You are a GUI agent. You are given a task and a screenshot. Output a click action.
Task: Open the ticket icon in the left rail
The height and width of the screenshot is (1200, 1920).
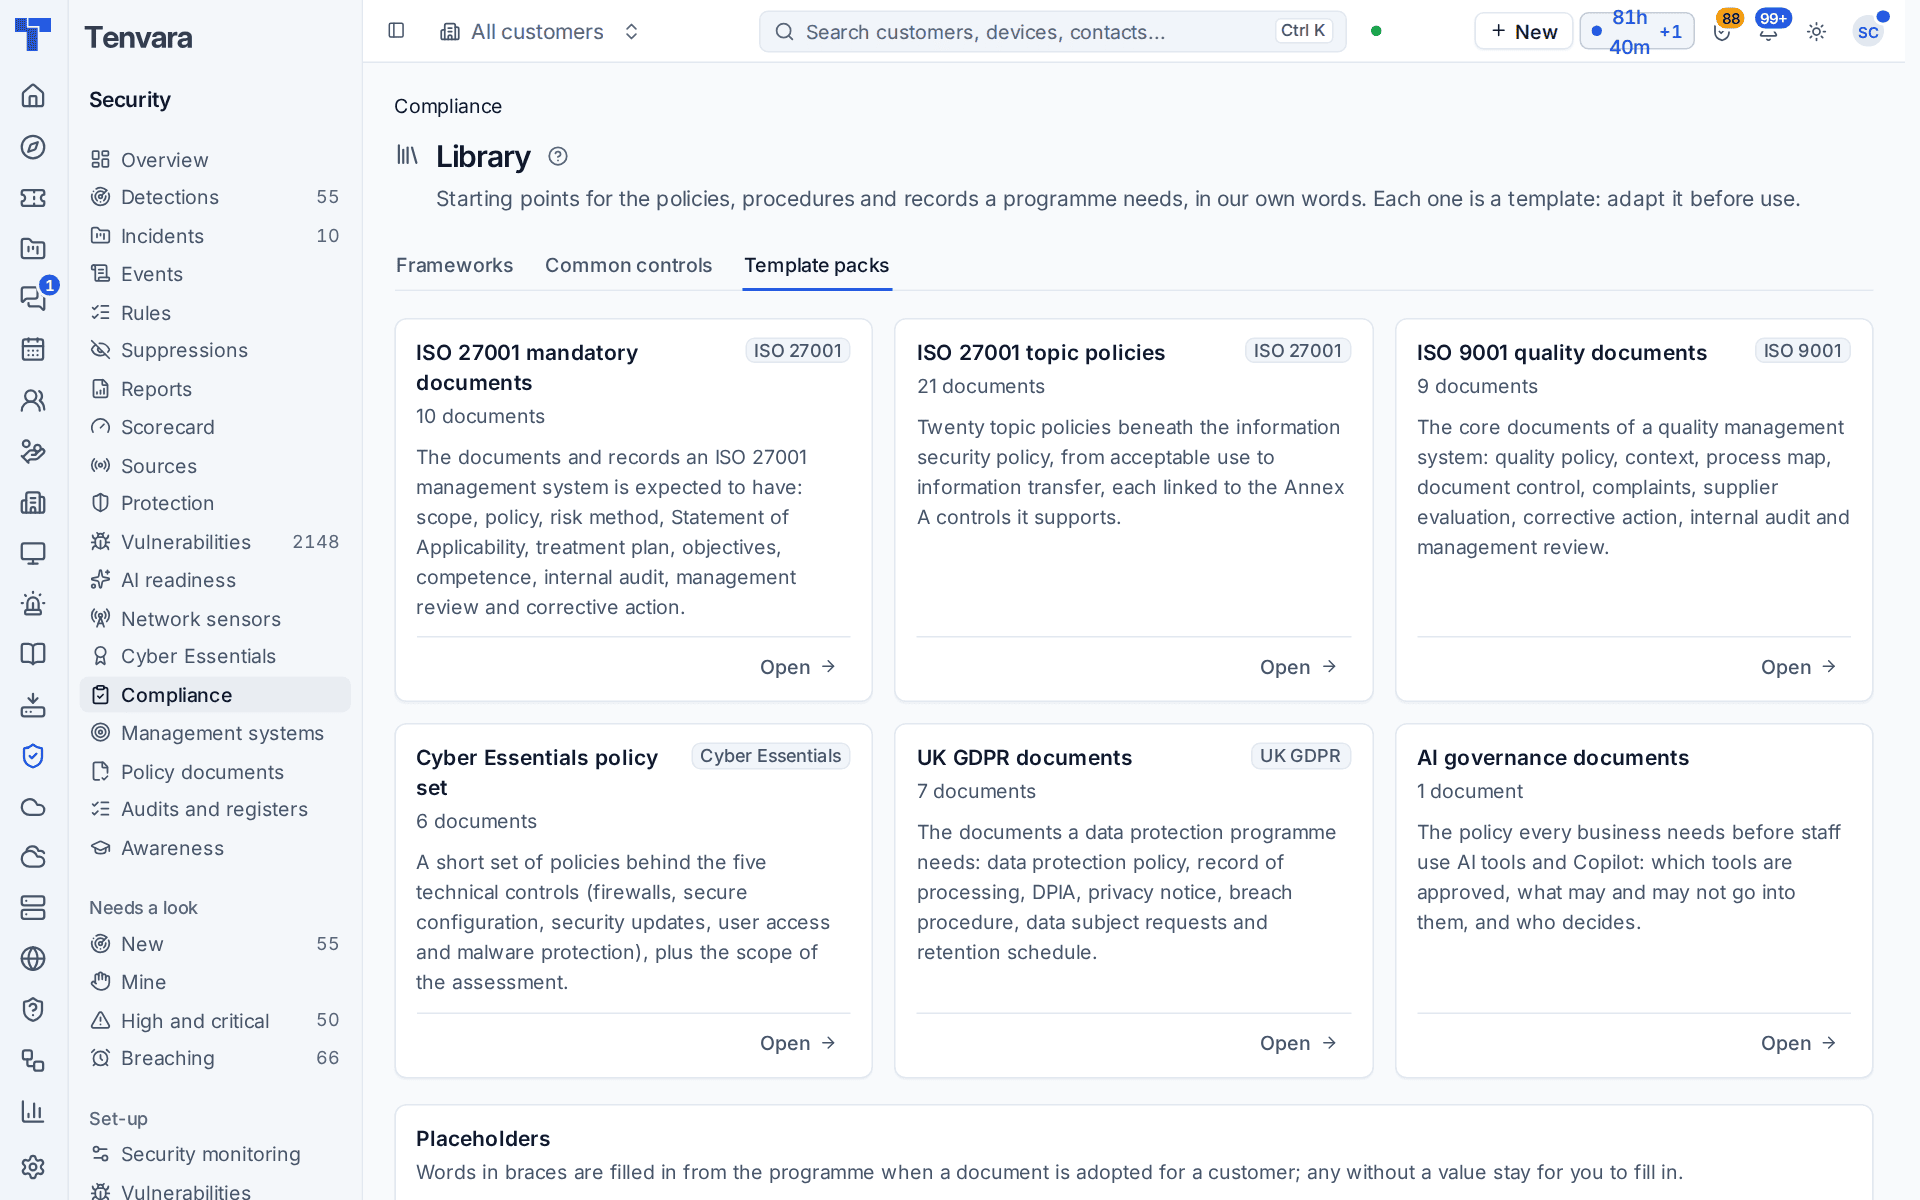click(x=33, y=198)
